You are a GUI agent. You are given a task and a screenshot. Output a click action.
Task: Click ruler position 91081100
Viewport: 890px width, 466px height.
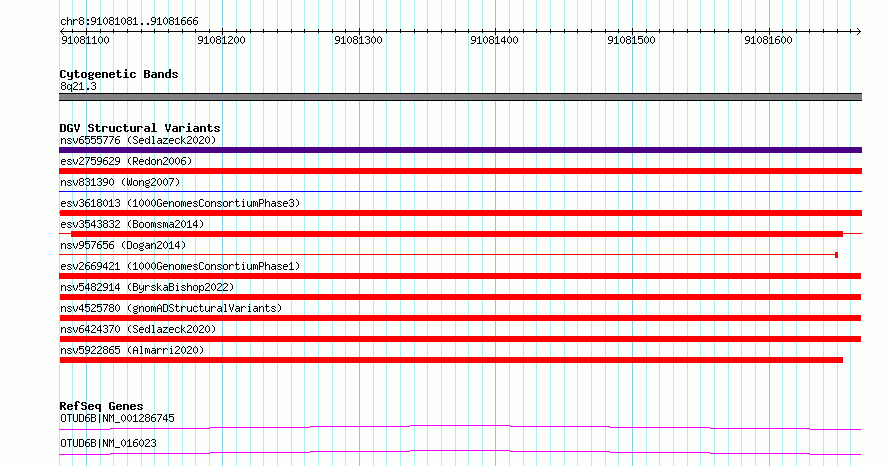(85, 40)
